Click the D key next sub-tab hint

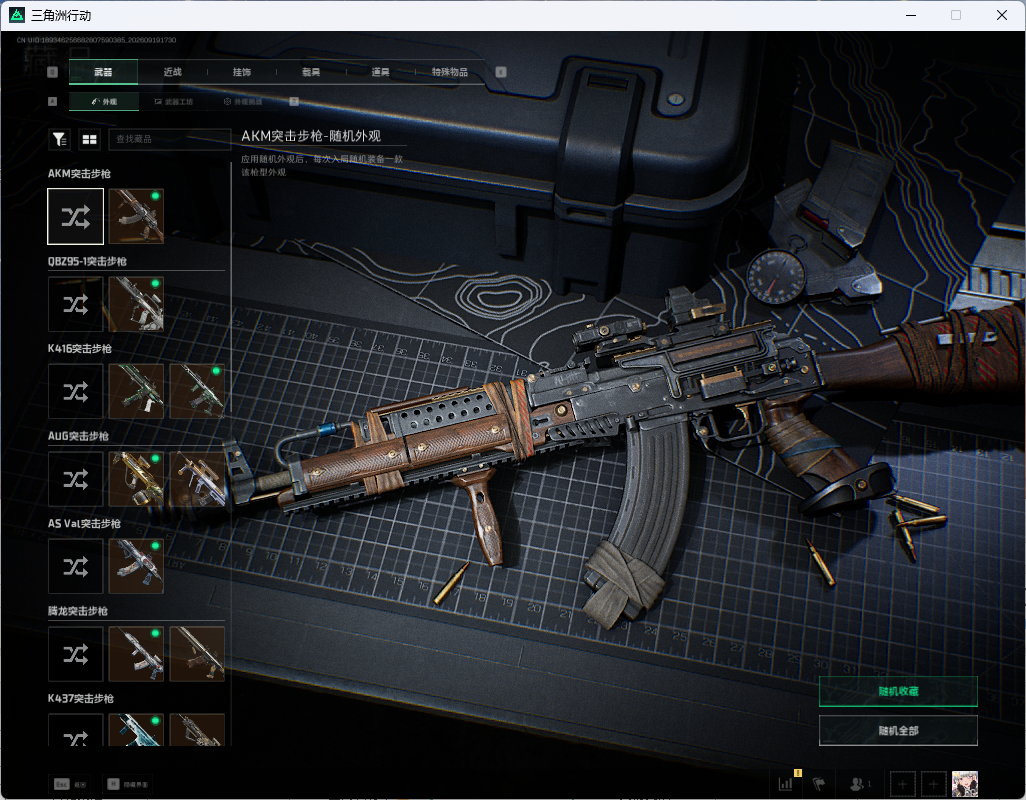(294, 101)
